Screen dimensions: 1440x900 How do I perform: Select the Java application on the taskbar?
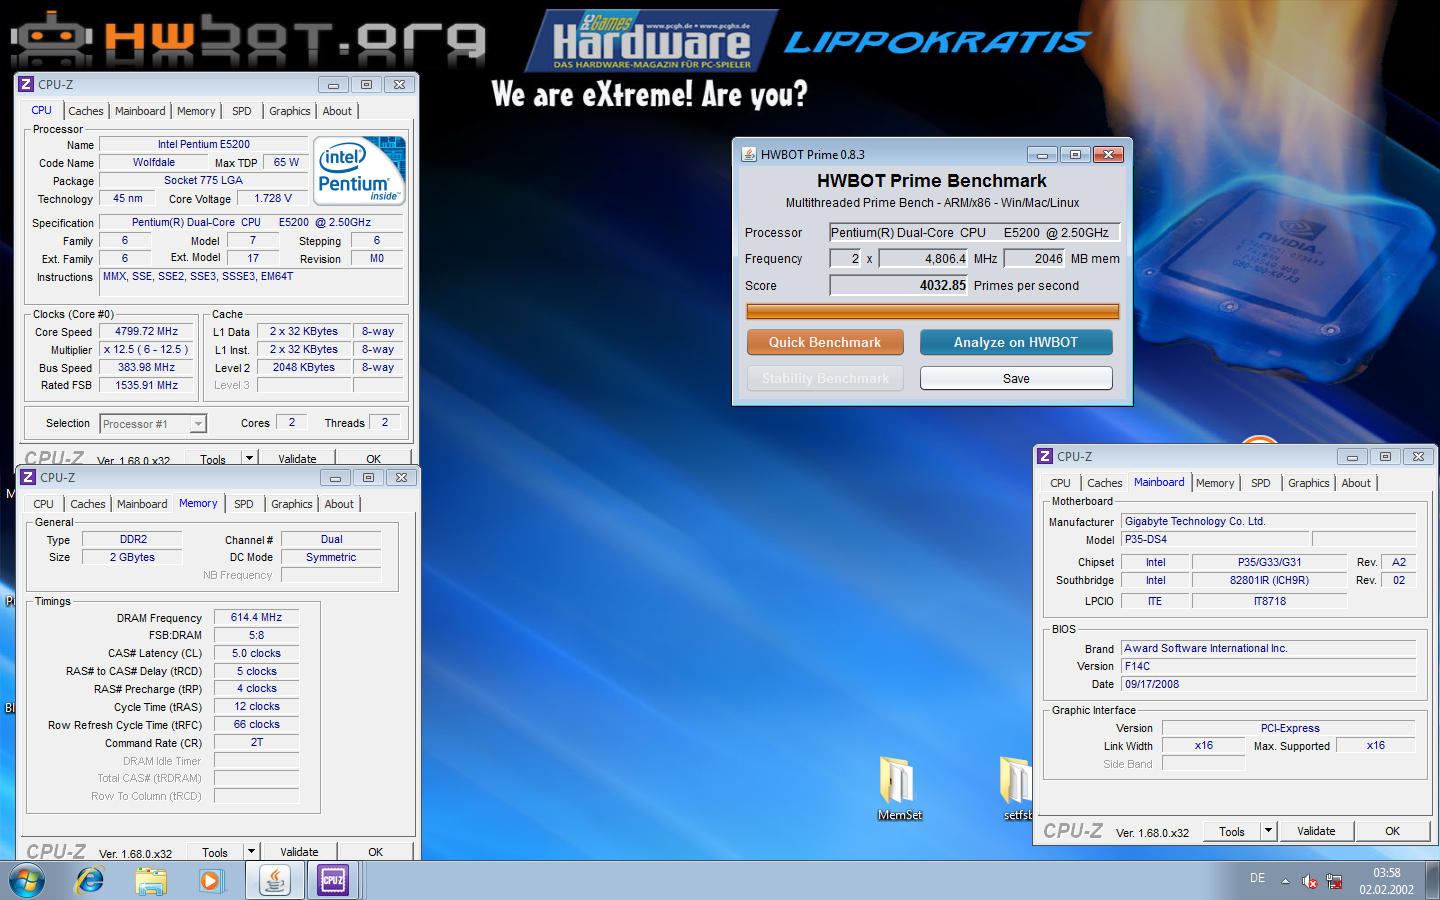(274, 881)
